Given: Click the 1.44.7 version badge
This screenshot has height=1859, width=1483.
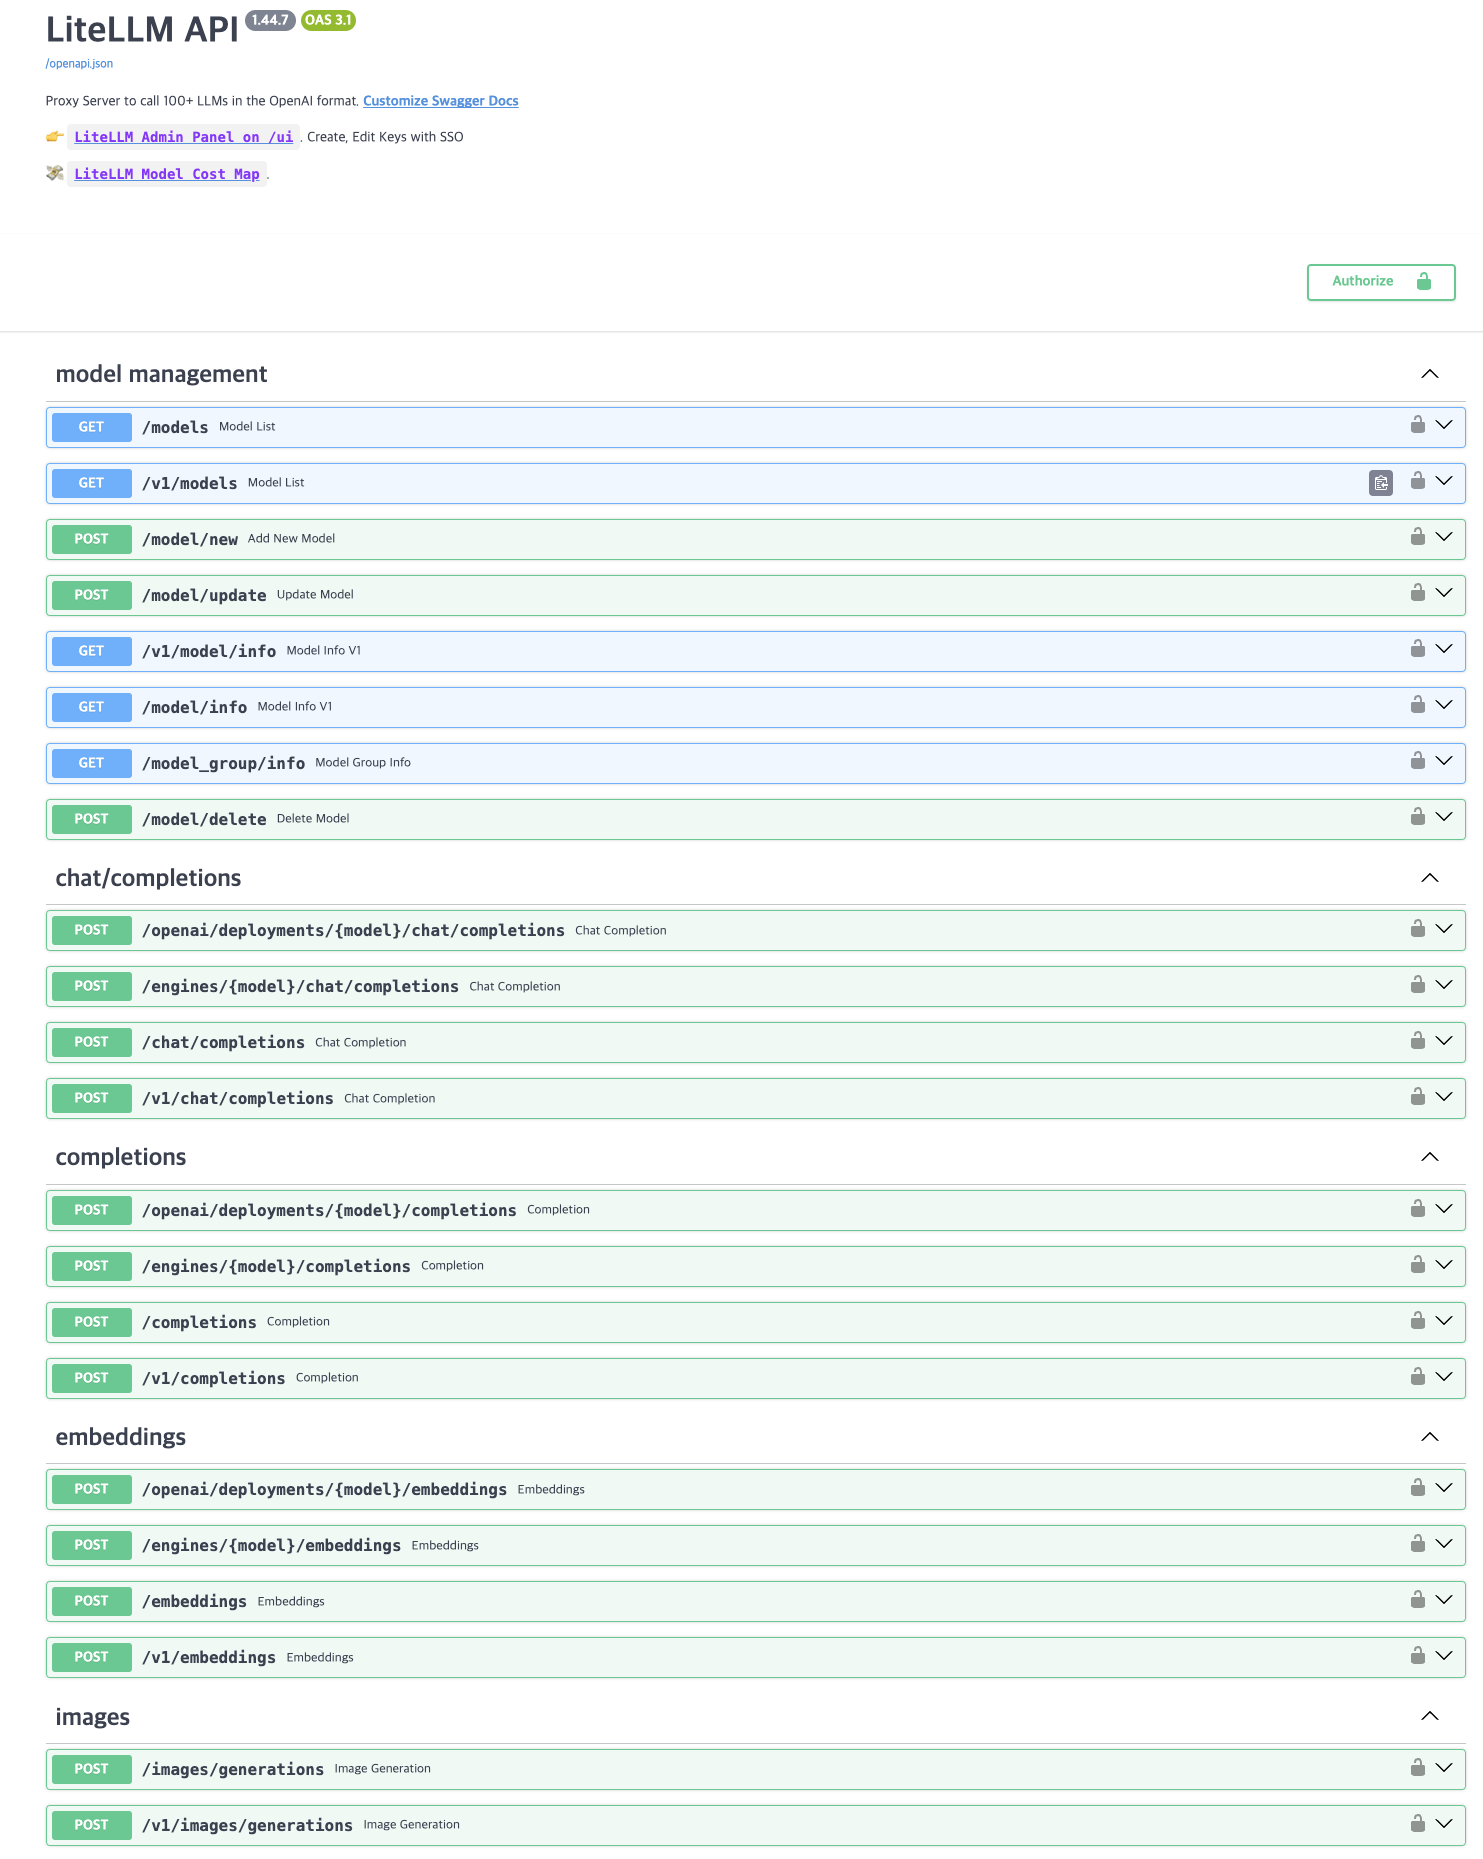Looking at the screenshot, I should click(270, 20).
